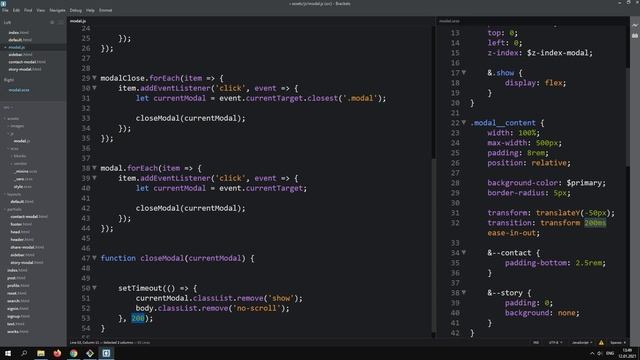Fold the &--story rule at line 38
The image size is (640, 360).
[x=464, y=293]
